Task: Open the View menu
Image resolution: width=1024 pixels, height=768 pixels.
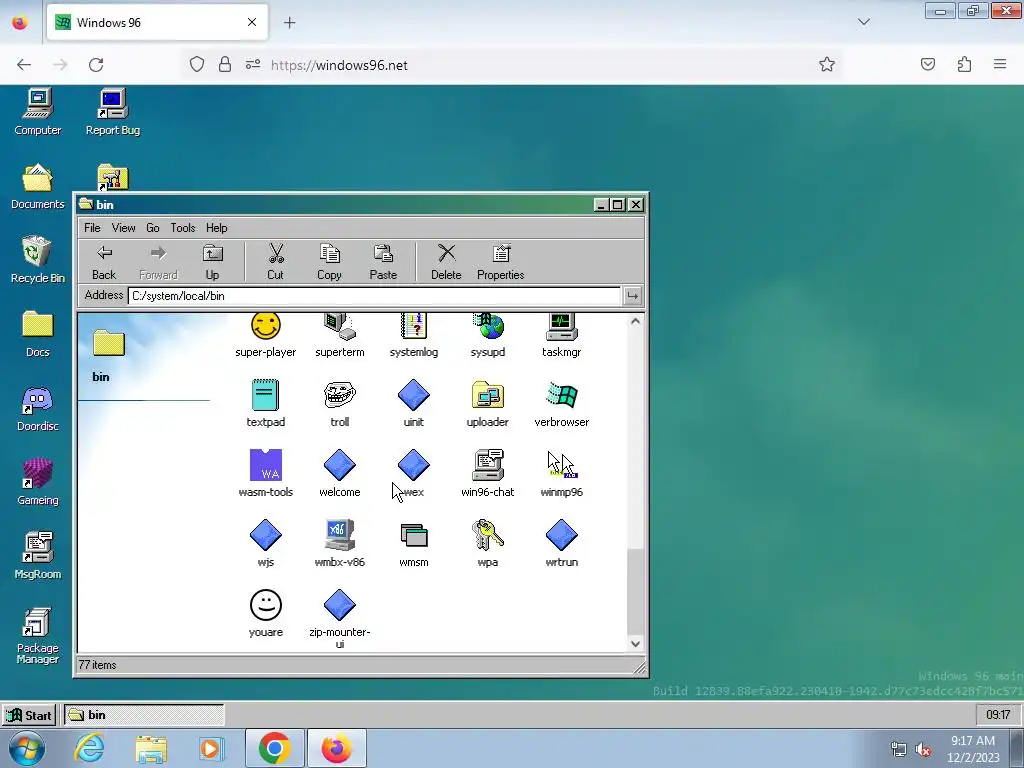Action: (x=123, y=228)
